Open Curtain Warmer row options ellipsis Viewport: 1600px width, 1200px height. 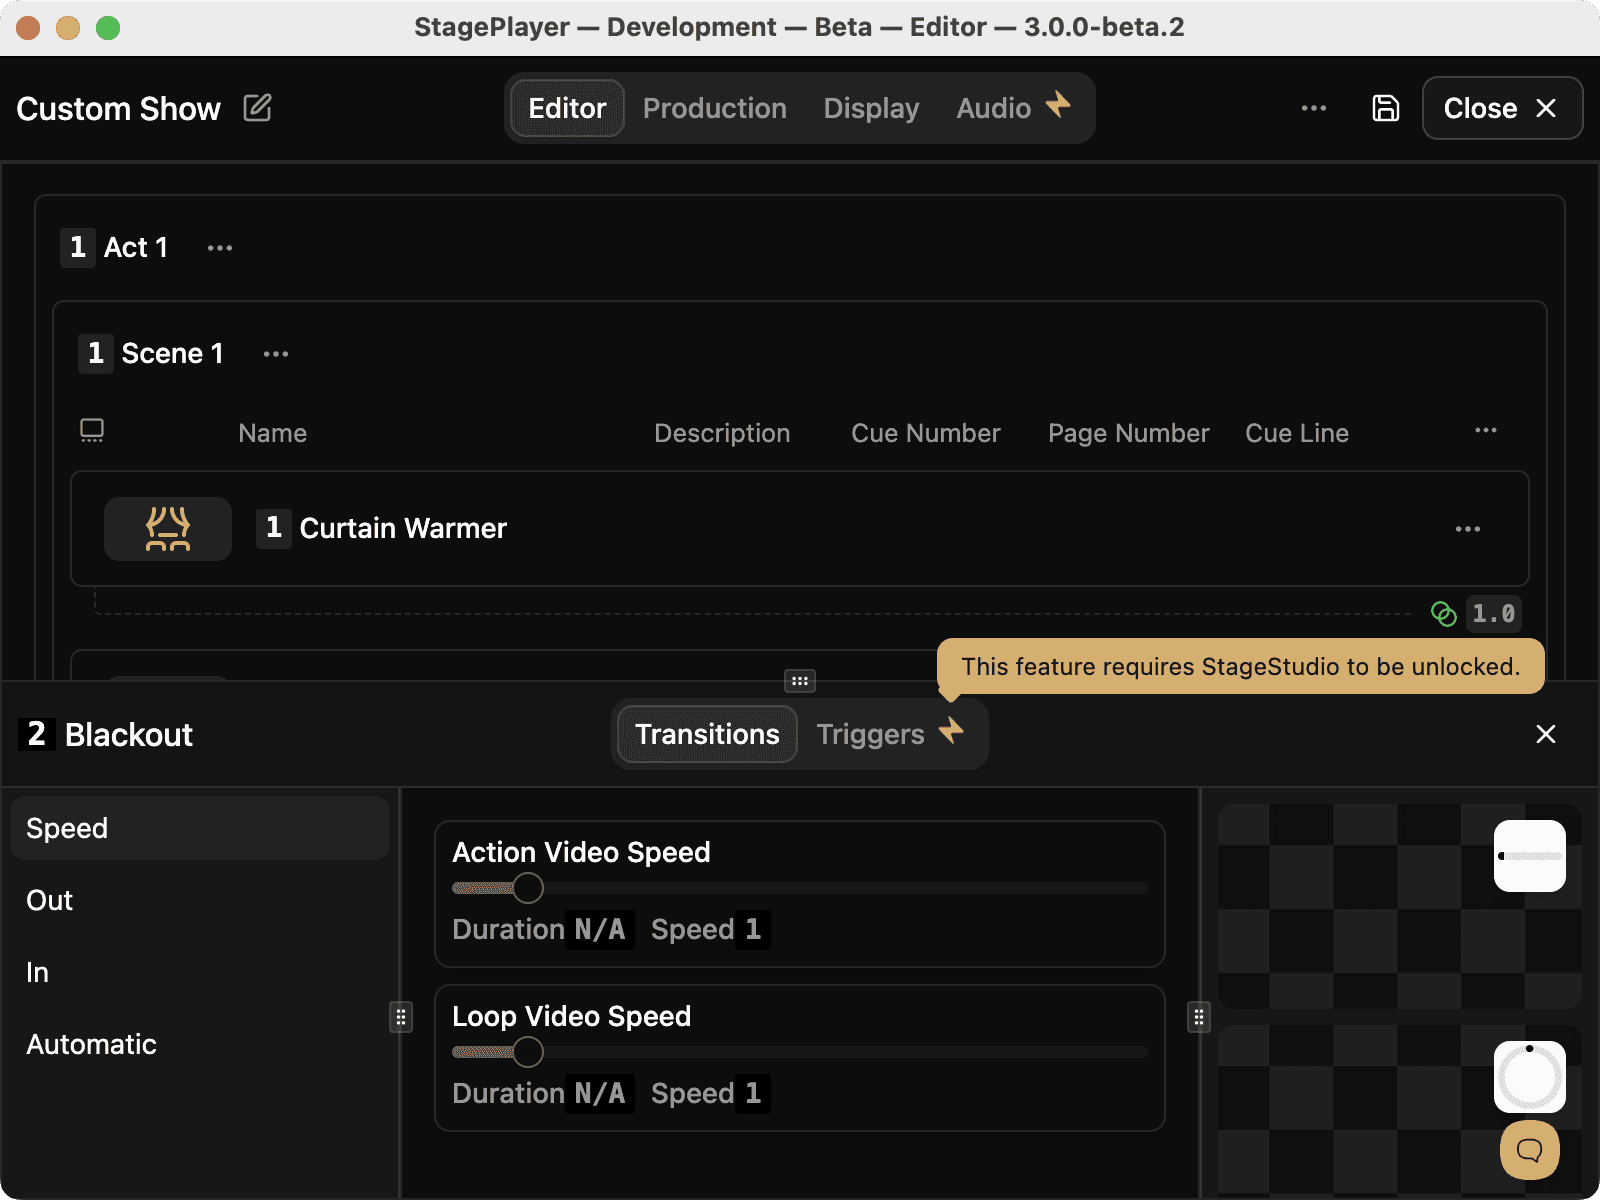1468,529
